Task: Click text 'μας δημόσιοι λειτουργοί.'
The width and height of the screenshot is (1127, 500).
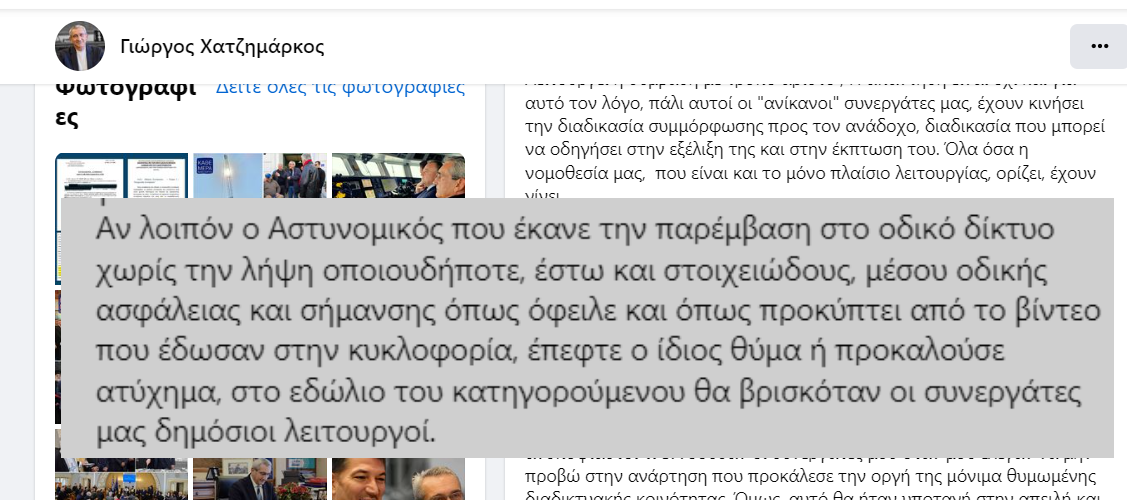Action: 265,435
